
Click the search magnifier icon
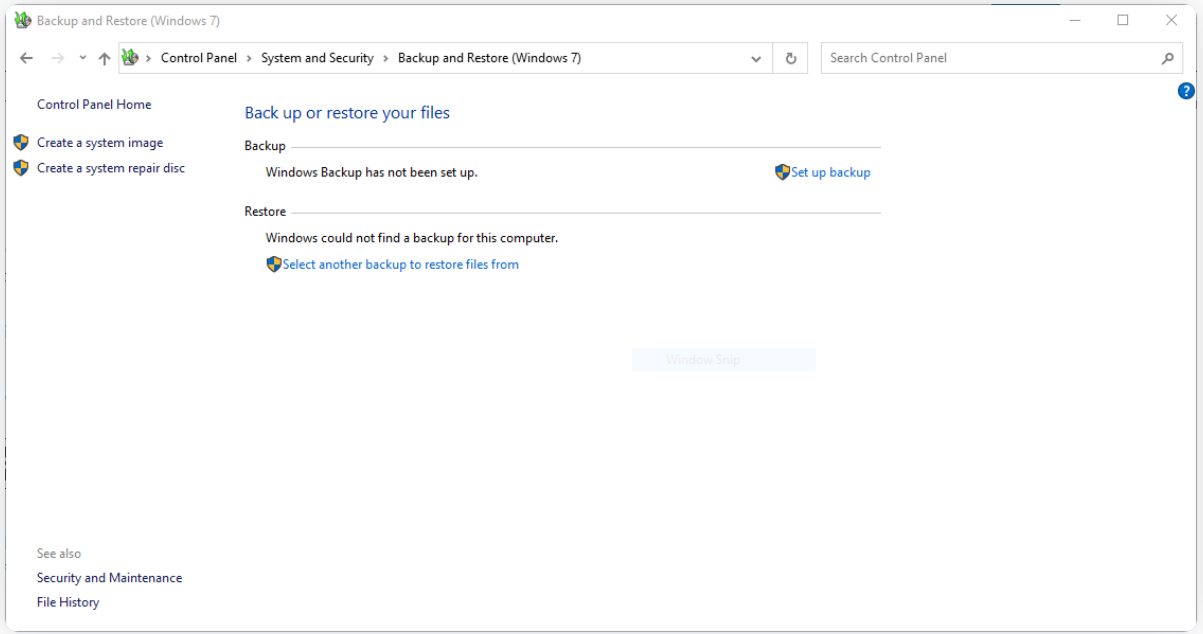(x=1167, y=58)
